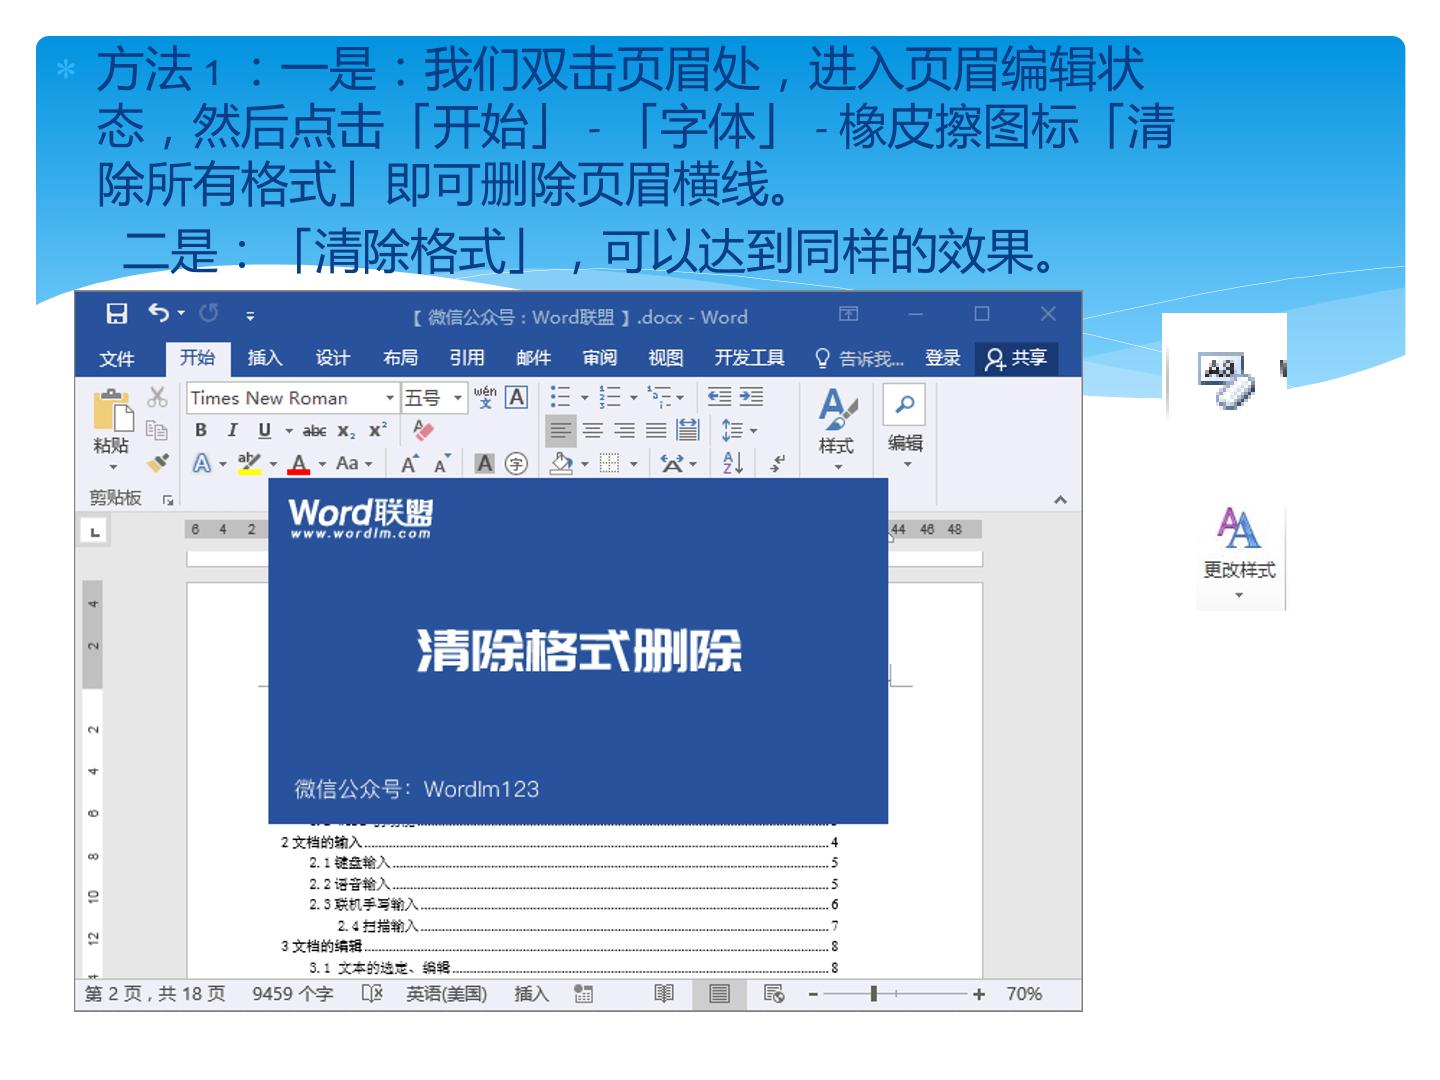Screen dimensions: 1440x1080
Task: Click the 登录 sign-in link
Action: [942, 358]
